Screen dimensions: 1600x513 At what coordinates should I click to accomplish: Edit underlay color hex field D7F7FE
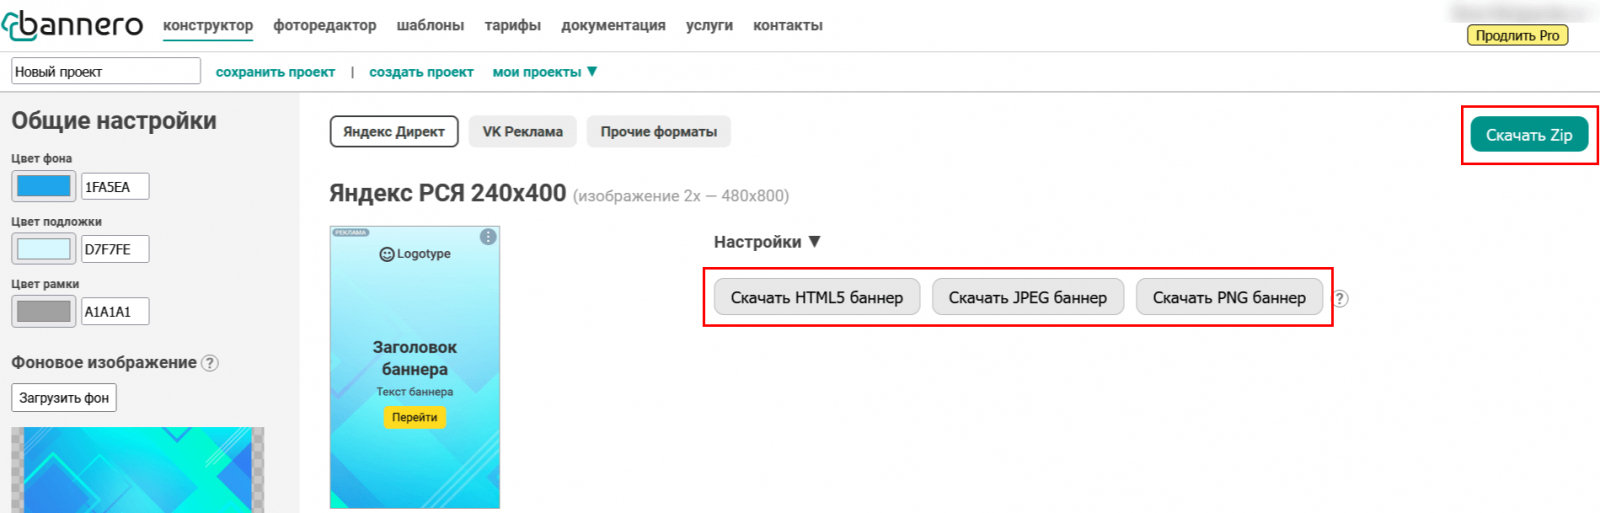[x=115, y=249]
